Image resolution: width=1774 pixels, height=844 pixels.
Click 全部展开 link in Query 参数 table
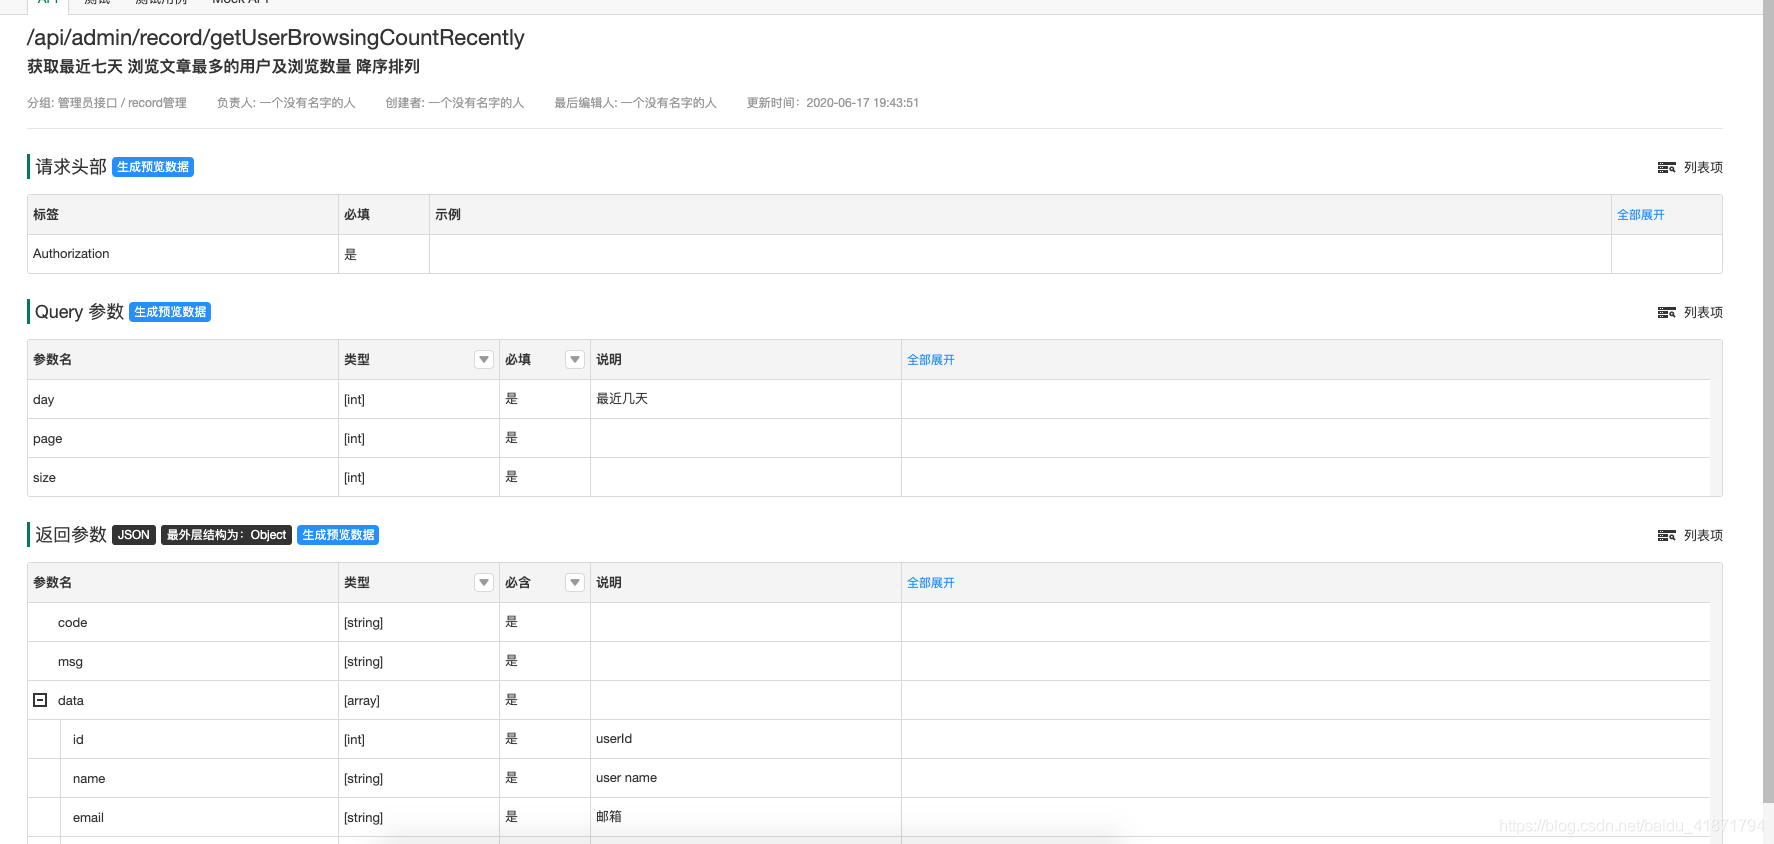[931, 360]
